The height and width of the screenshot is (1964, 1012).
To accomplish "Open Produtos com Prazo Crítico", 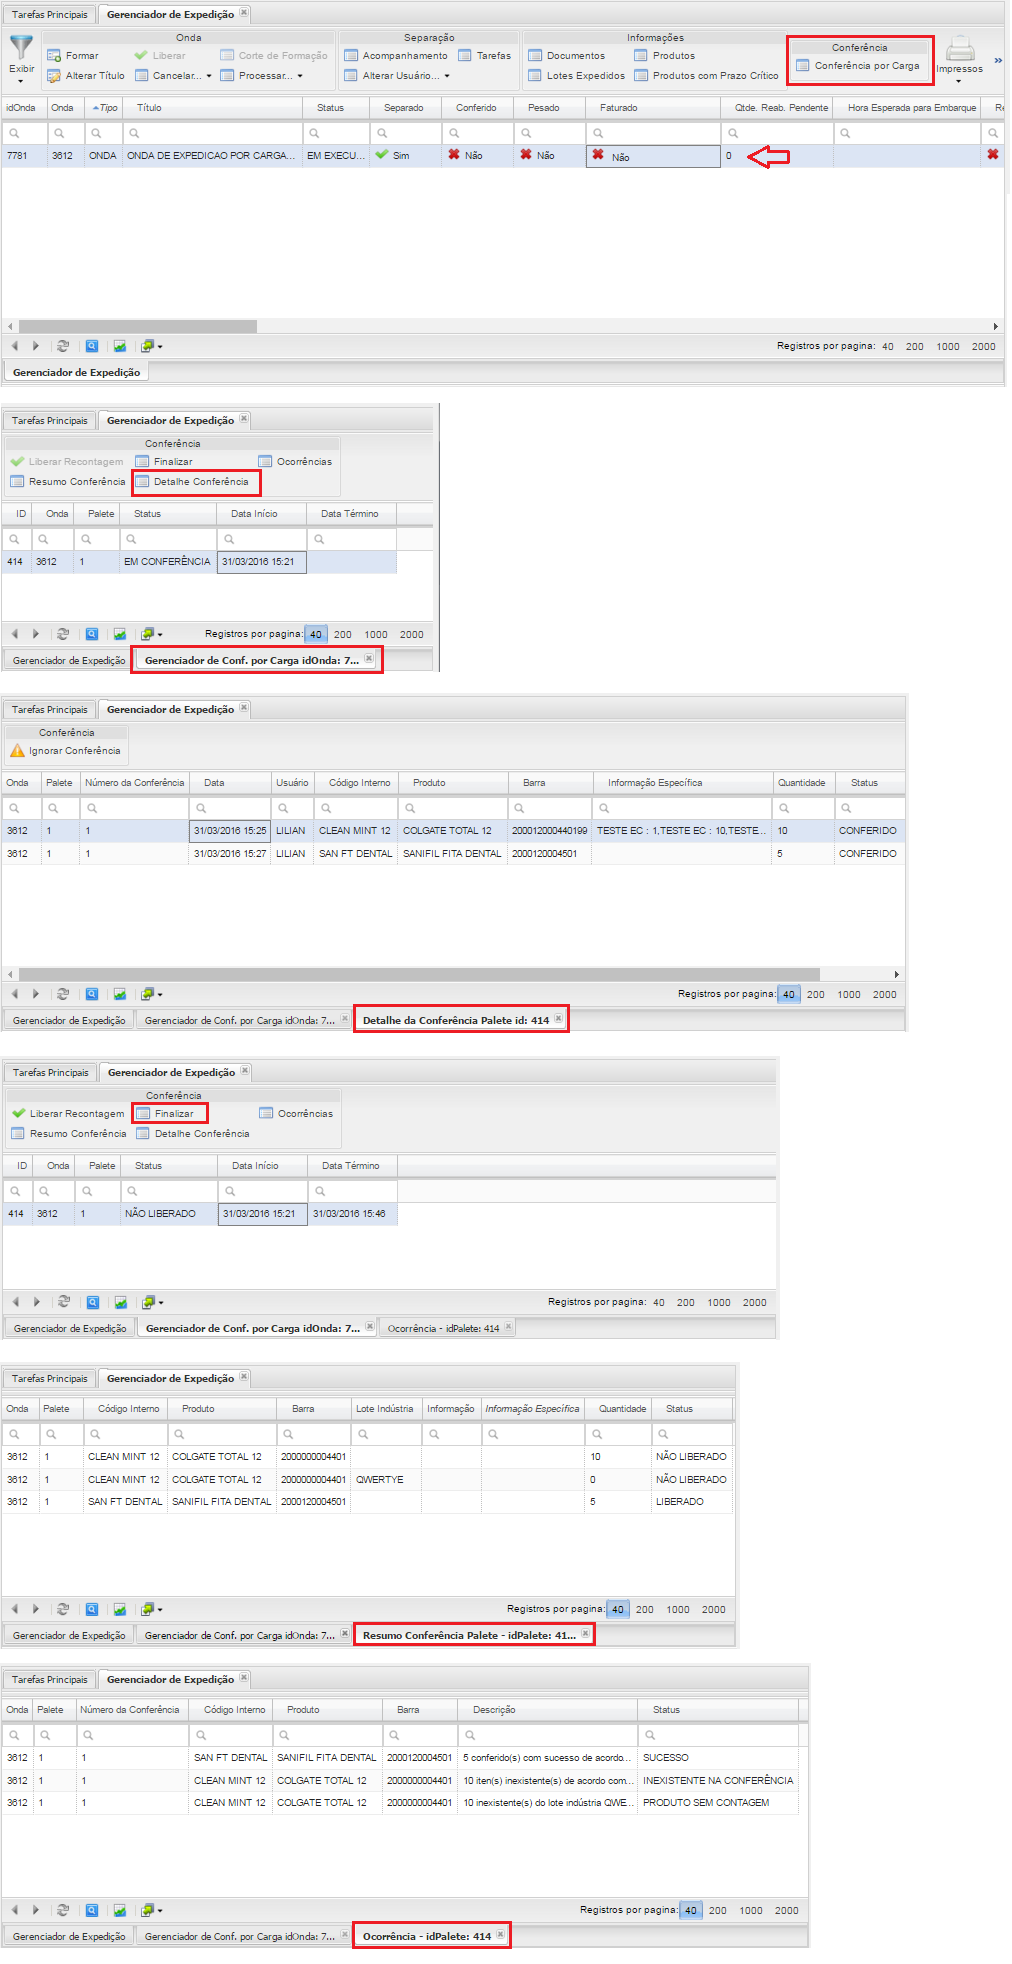I will (706, 76).
